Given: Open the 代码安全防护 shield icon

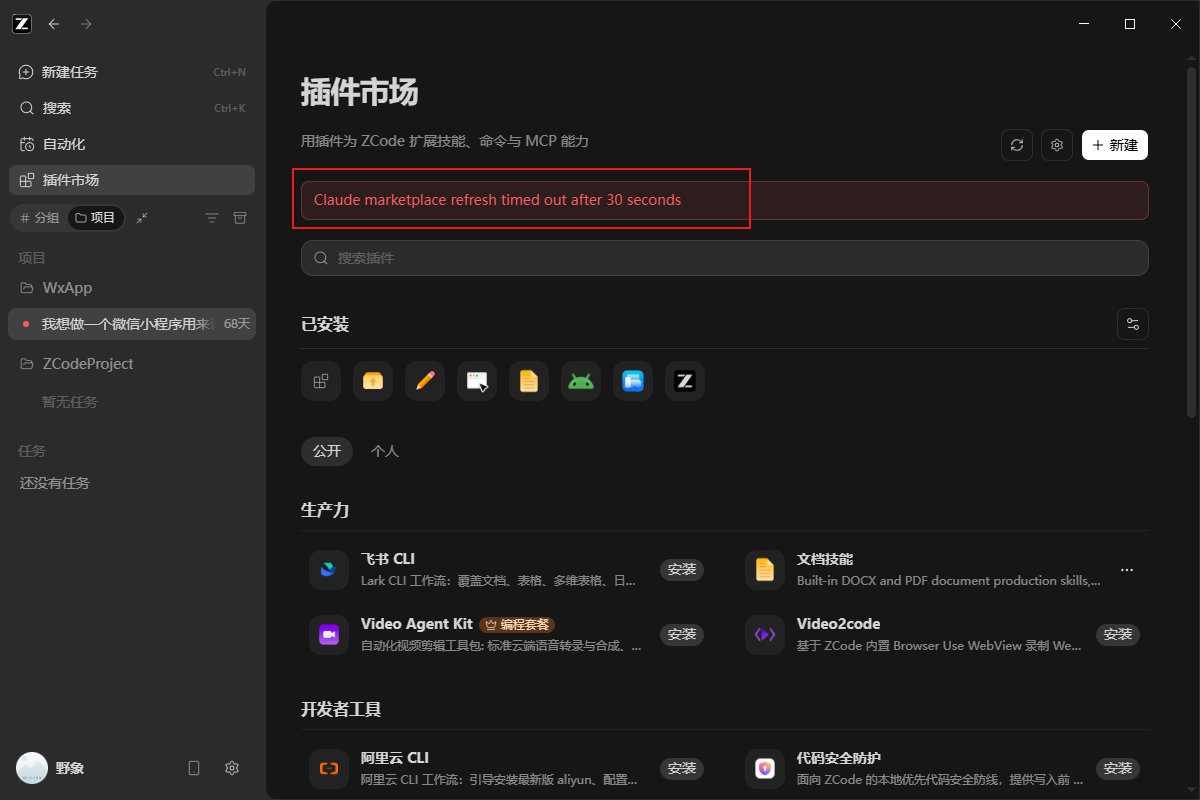Looking at the screenshot, I should [765, 769].
